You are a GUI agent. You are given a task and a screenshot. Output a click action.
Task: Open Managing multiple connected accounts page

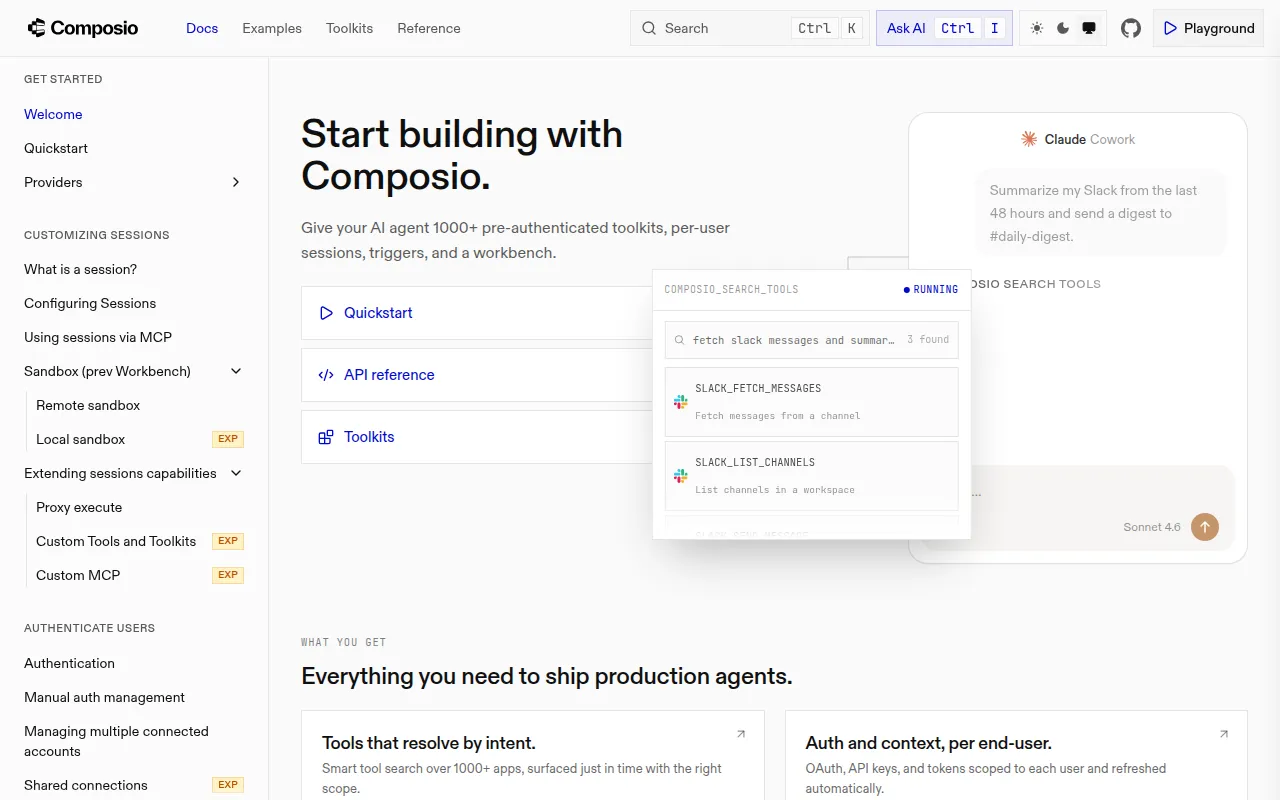point(116,741)
